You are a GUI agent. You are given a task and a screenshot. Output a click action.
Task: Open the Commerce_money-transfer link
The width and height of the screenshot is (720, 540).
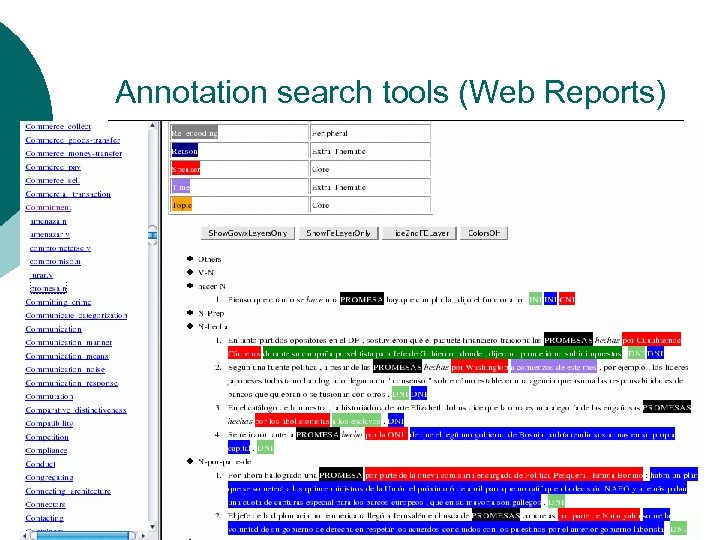(x=73, y=153)
